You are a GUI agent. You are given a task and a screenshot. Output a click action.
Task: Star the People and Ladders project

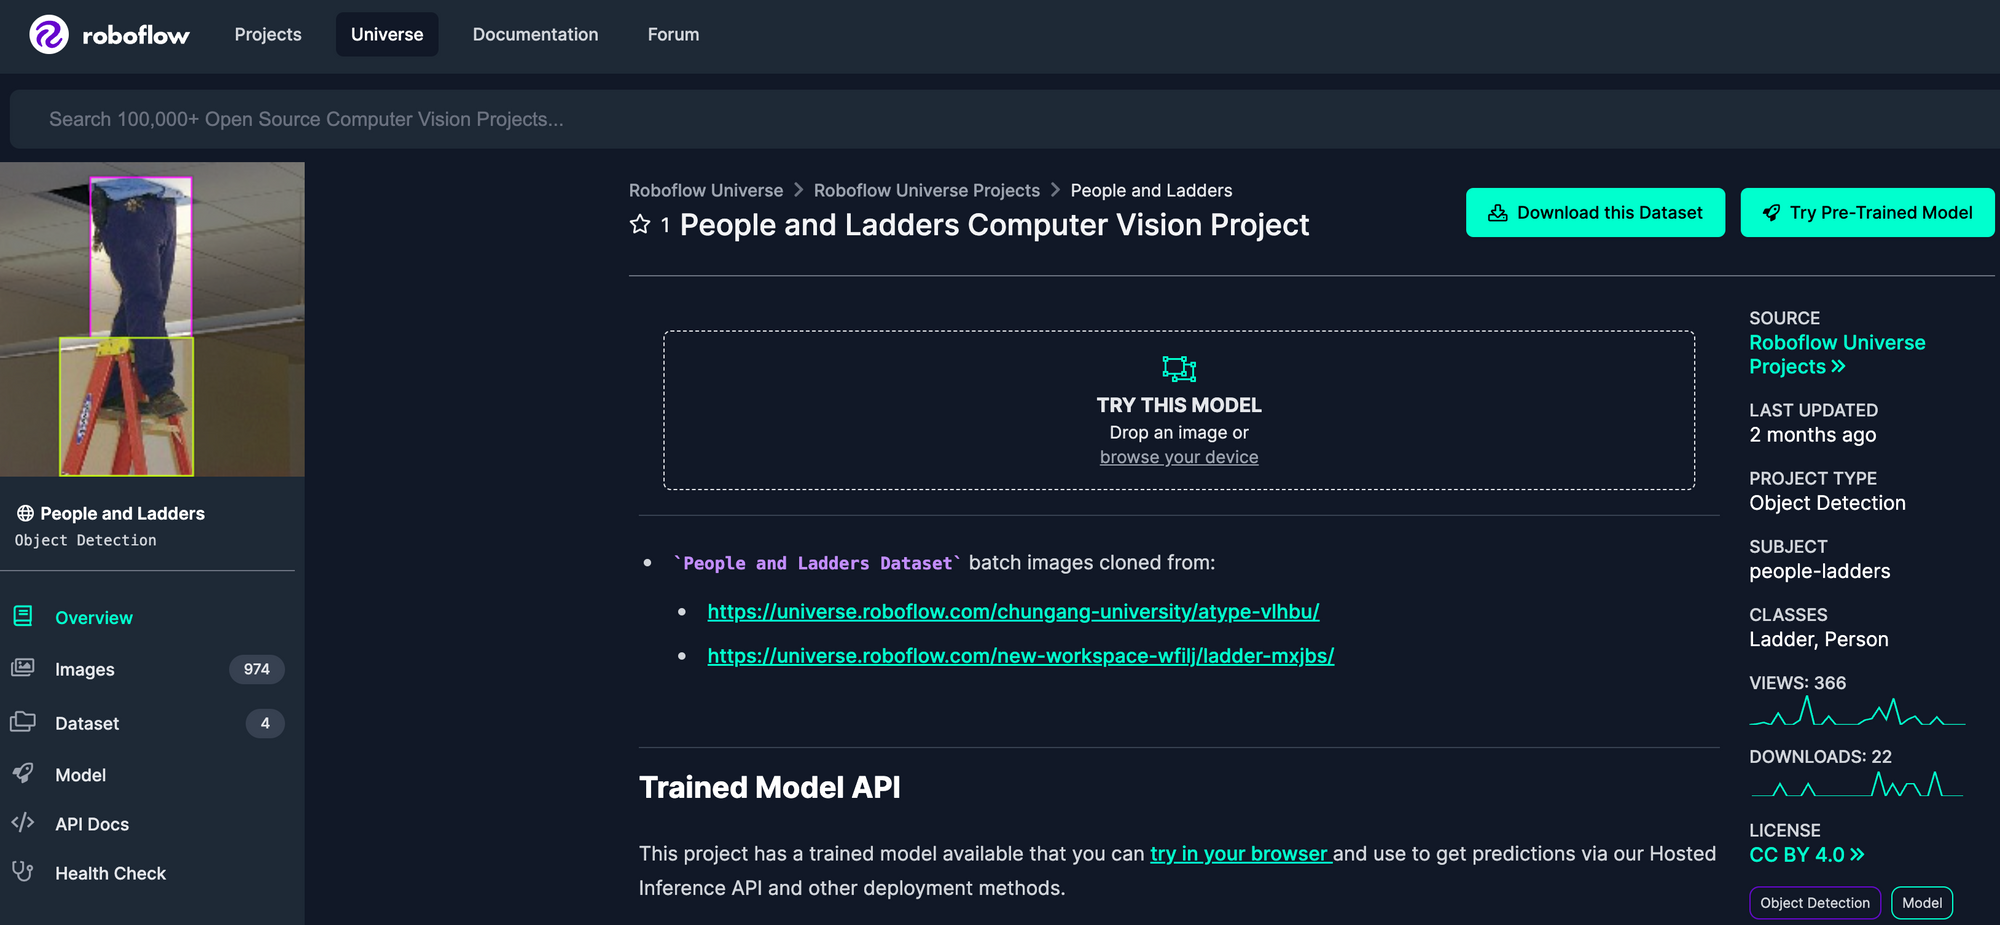tap(640, 224)
